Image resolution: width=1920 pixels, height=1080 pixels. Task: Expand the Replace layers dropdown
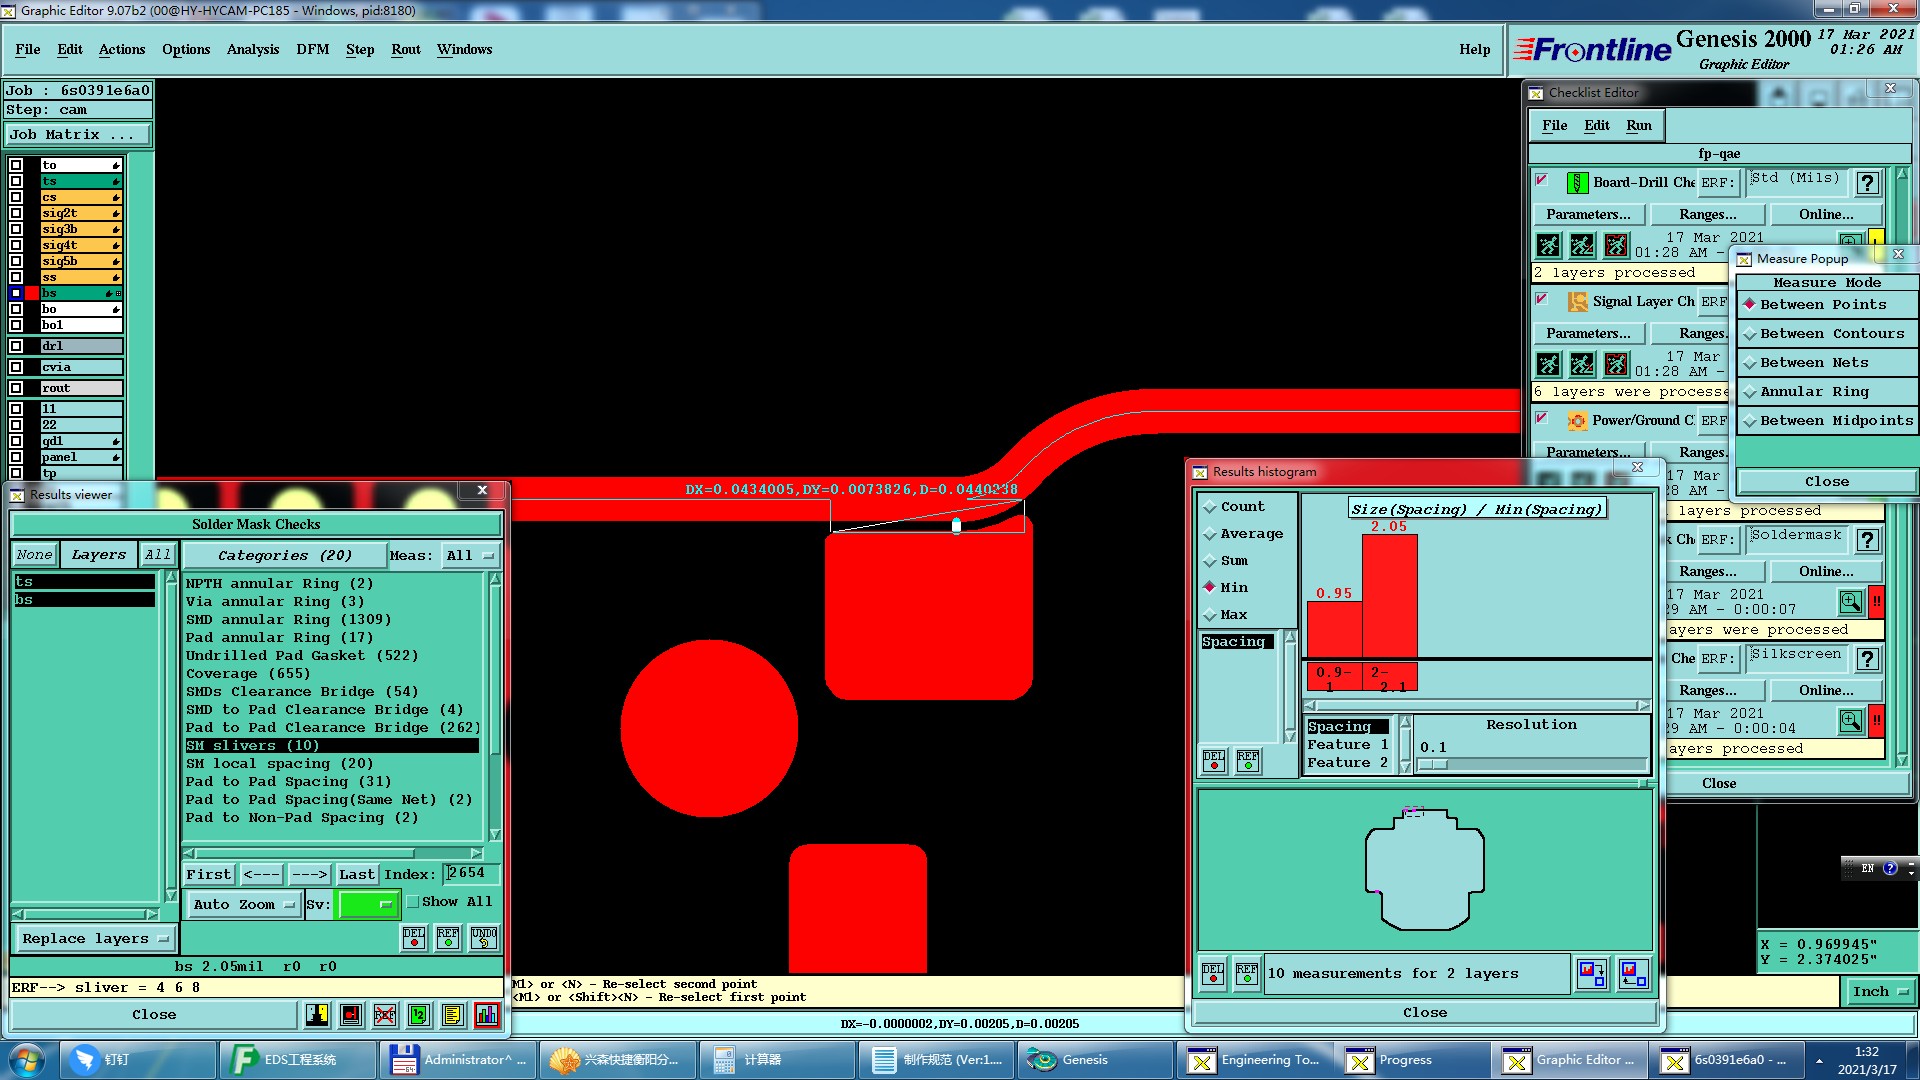click(x=95, y=939)
